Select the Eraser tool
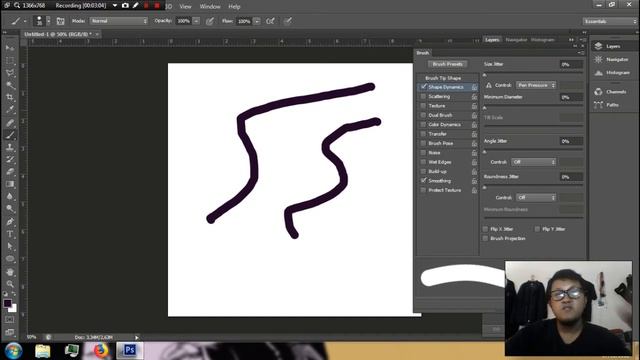This screenshot has width=640, height=360. coord(10,172)
